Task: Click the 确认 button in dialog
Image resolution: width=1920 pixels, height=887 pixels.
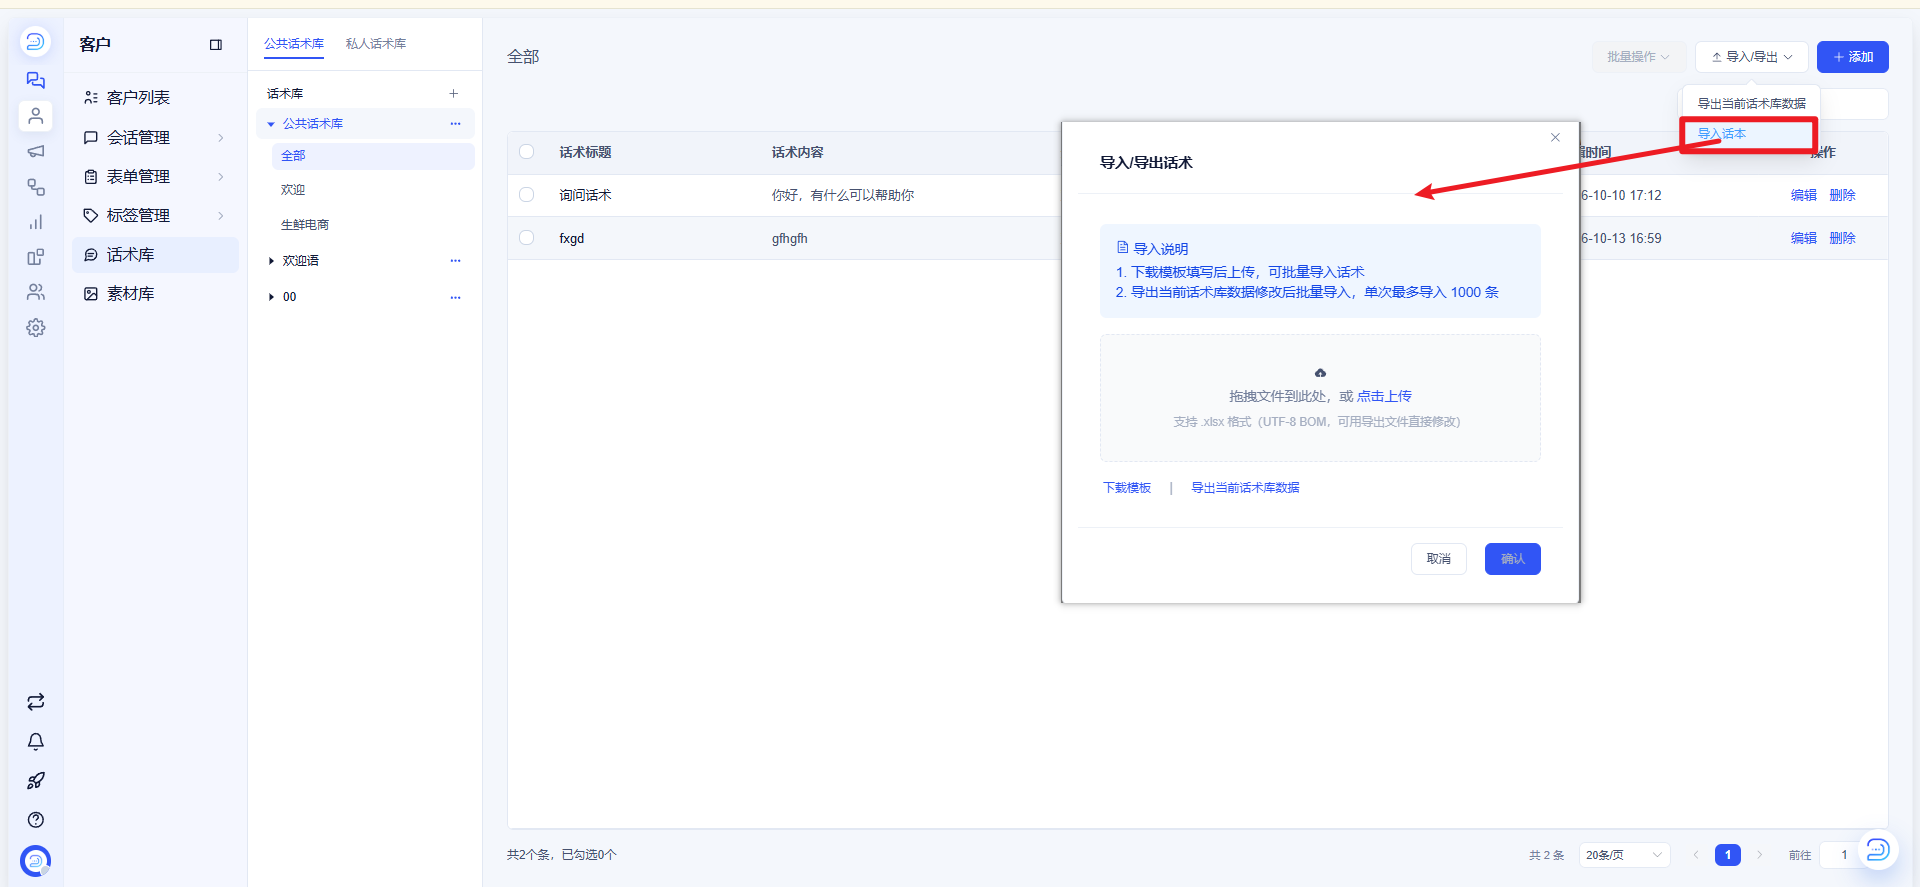Action: point(1512,559)
